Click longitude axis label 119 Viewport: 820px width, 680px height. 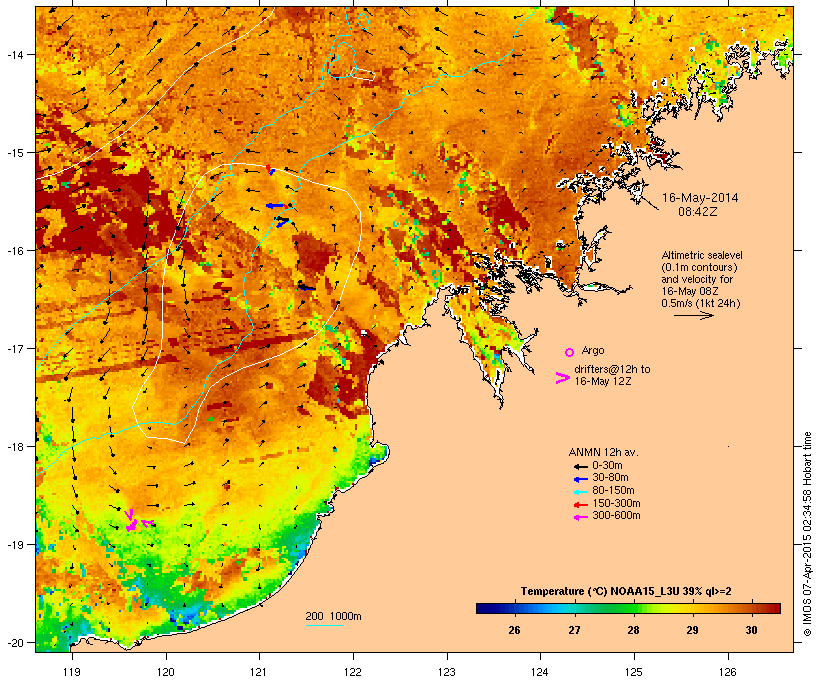tap(72, 672)
